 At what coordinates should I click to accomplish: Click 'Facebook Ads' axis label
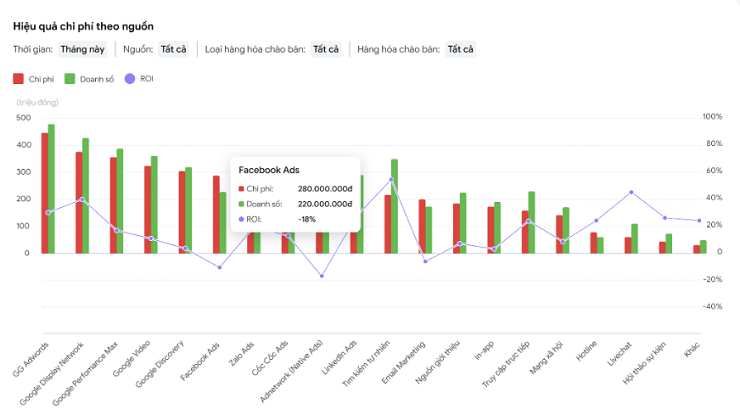point(200,361)
